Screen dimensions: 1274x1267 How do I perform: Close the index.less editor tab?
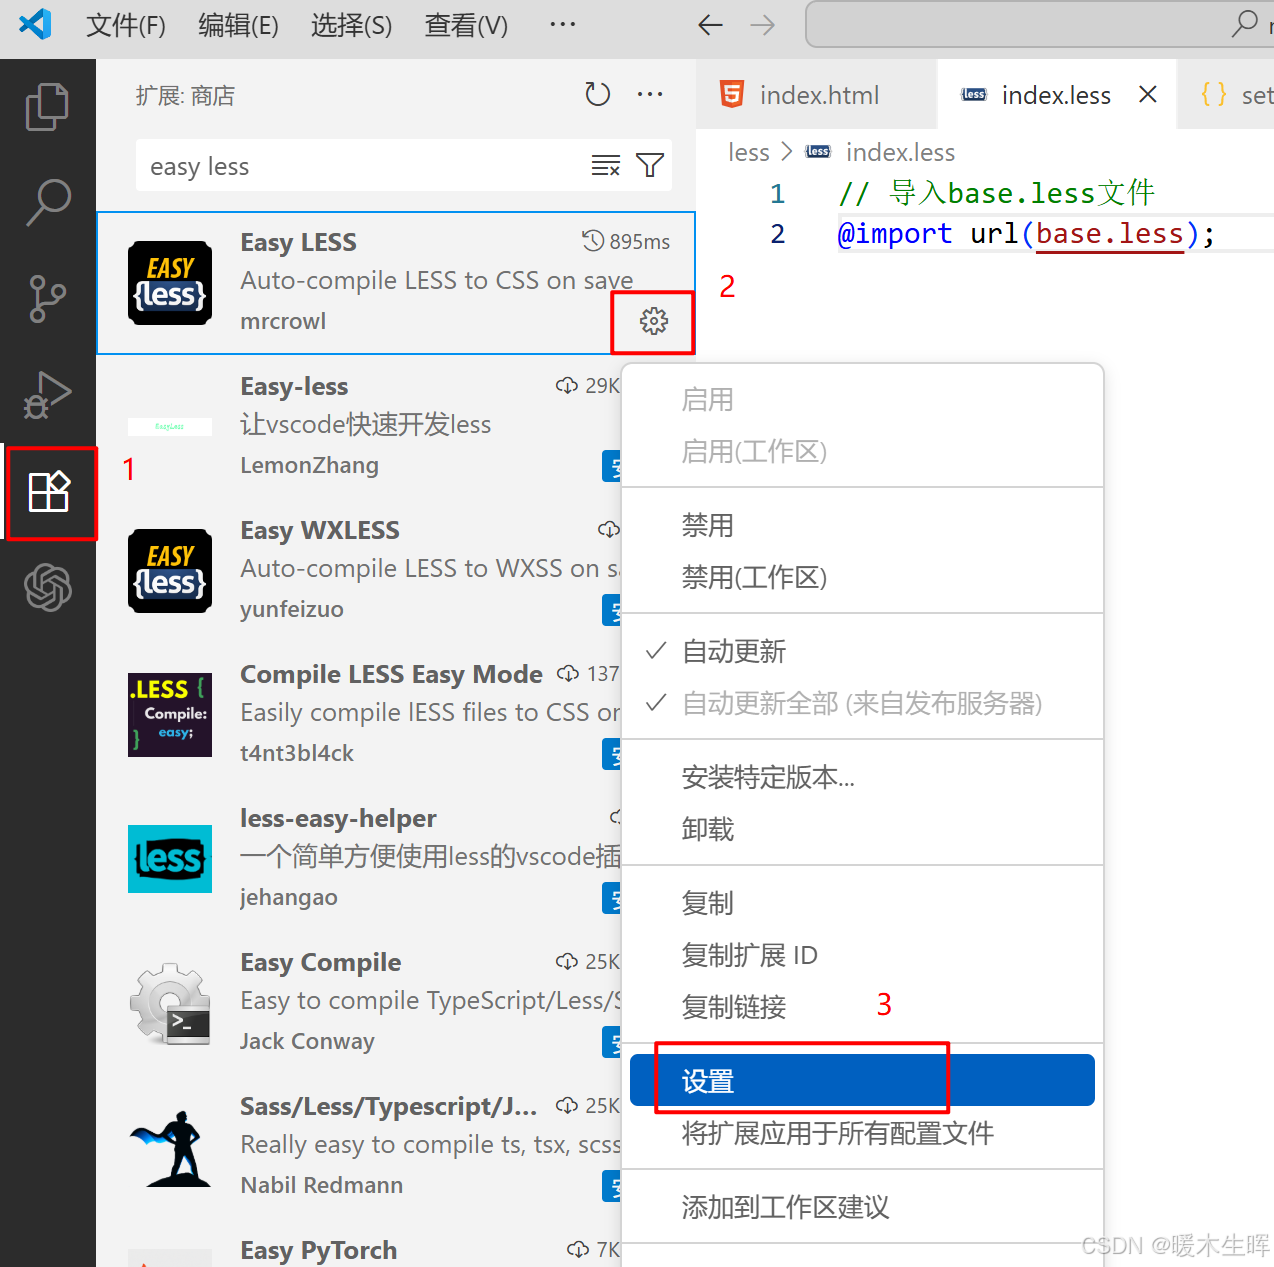coord(1148,94)
